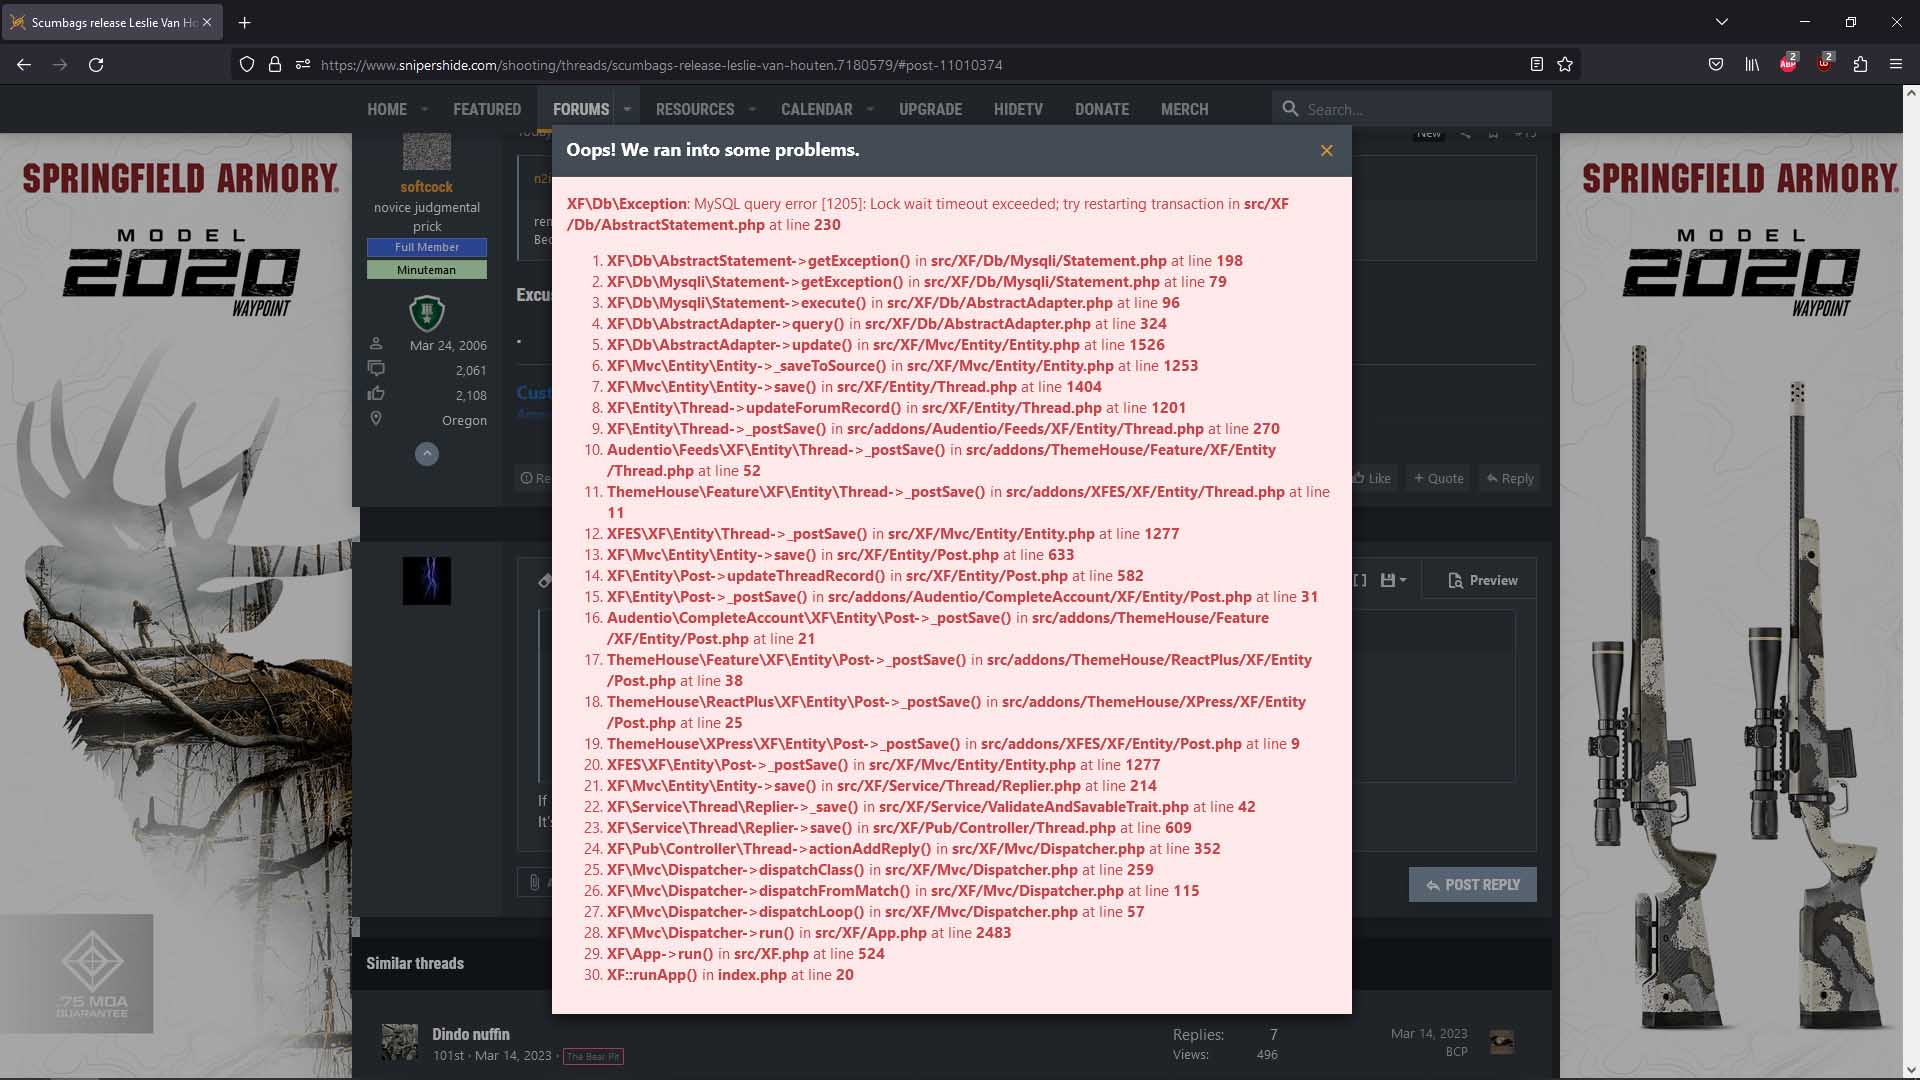This screenshot has width=1920, height=1080.
Task: Collapse softcock's user info arrow
Action: coord(427,454)
